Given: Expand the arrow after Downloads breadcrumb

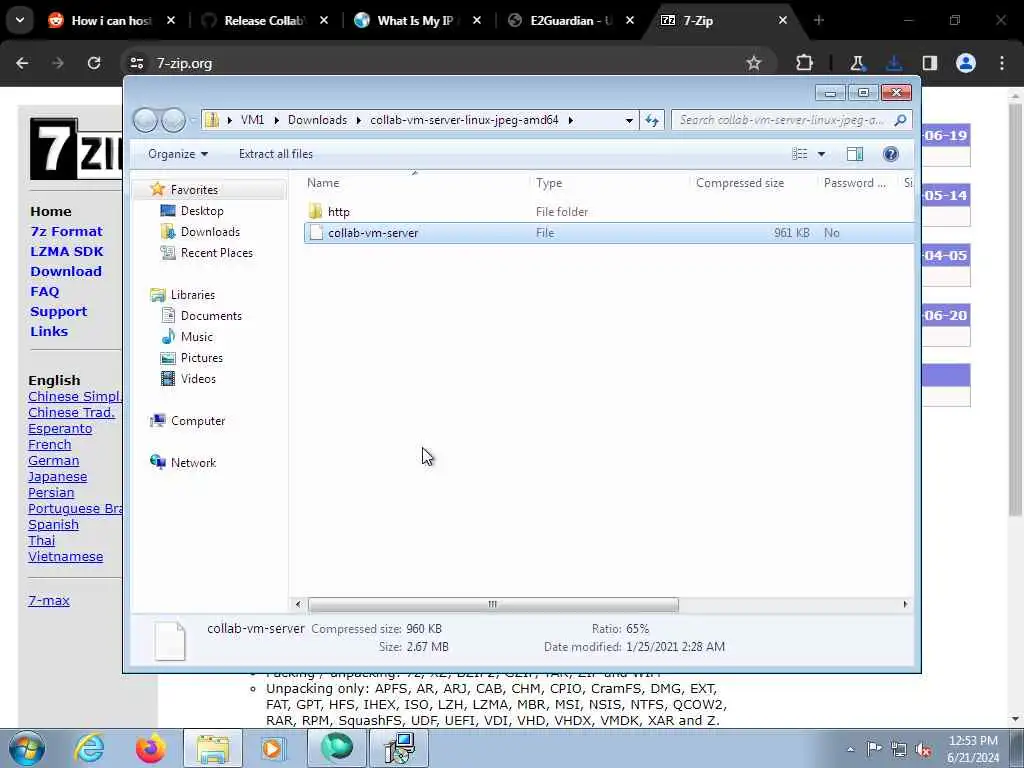Looking at the screenshot, I should pyautogui.click(x=359, y=120).
